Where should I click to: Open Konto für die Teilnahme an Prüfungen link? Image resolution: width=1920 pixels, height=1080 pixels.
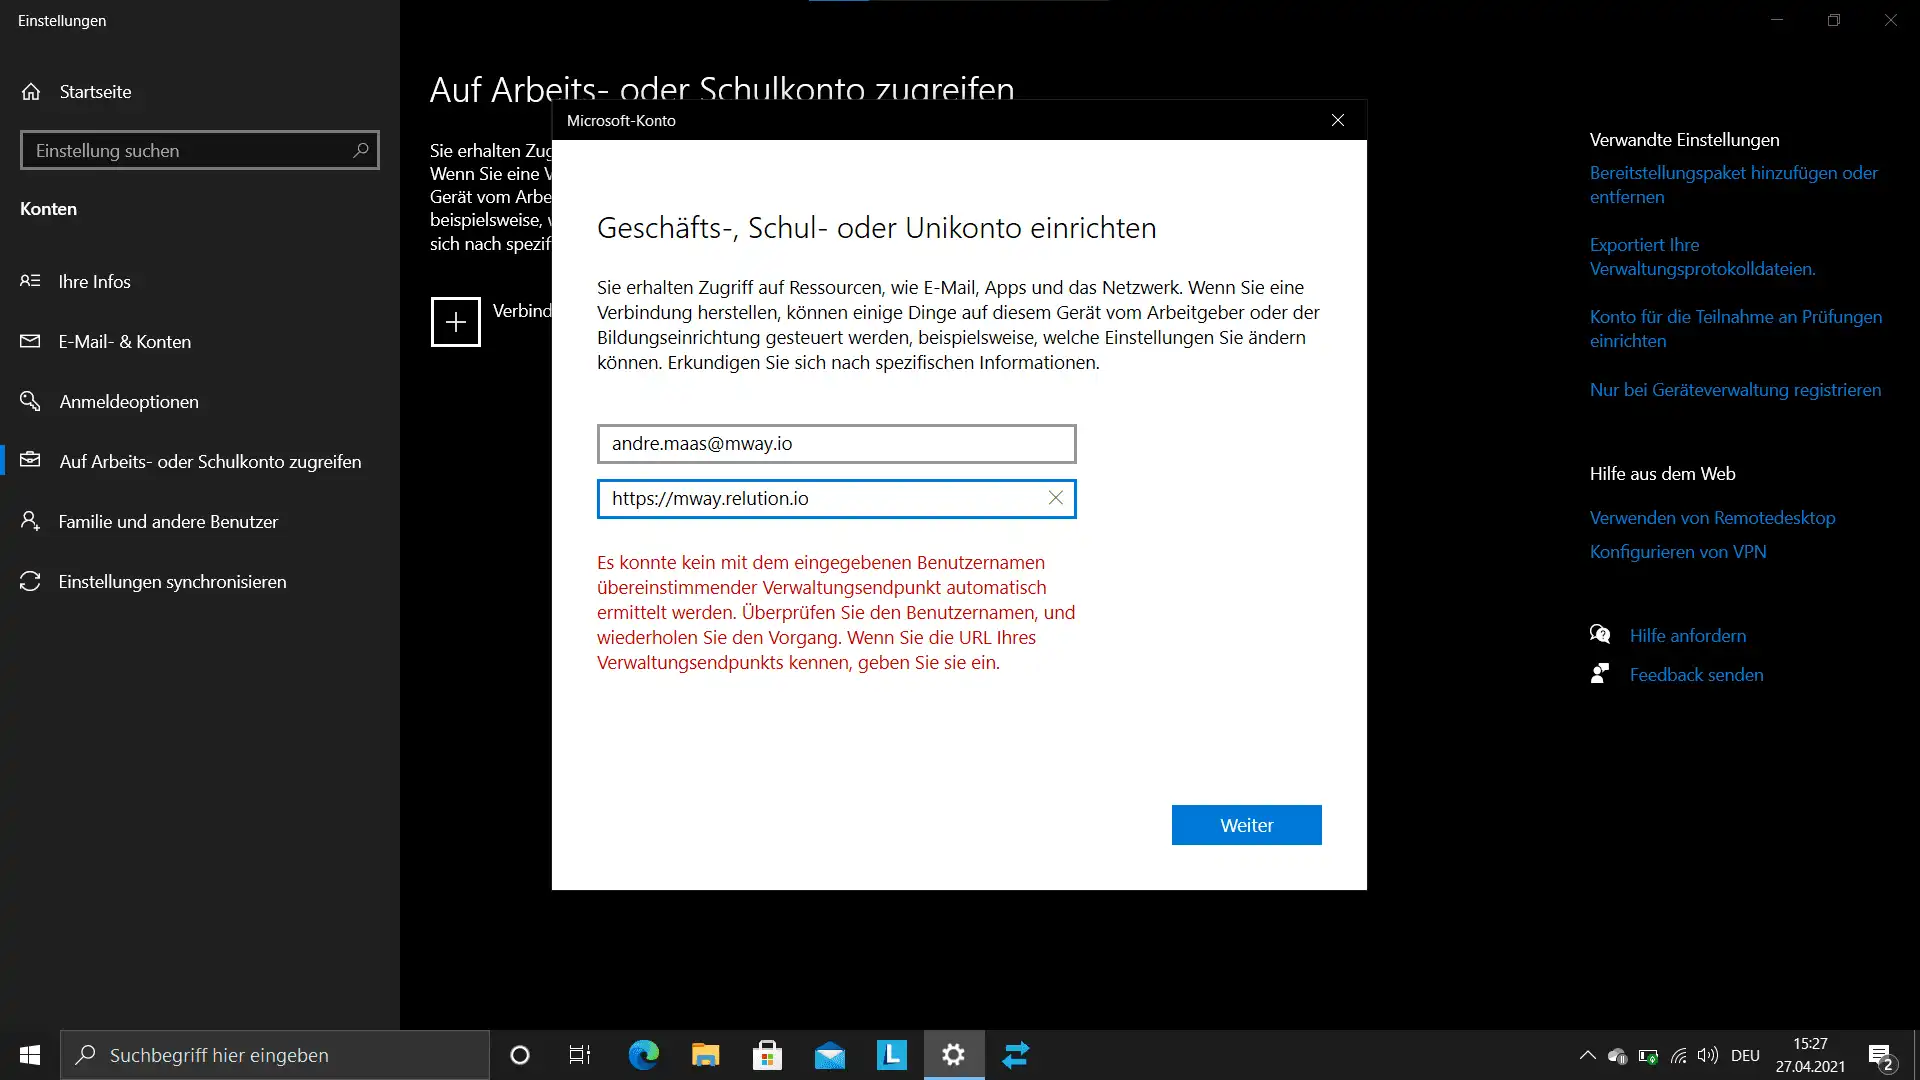[1735, 329]
